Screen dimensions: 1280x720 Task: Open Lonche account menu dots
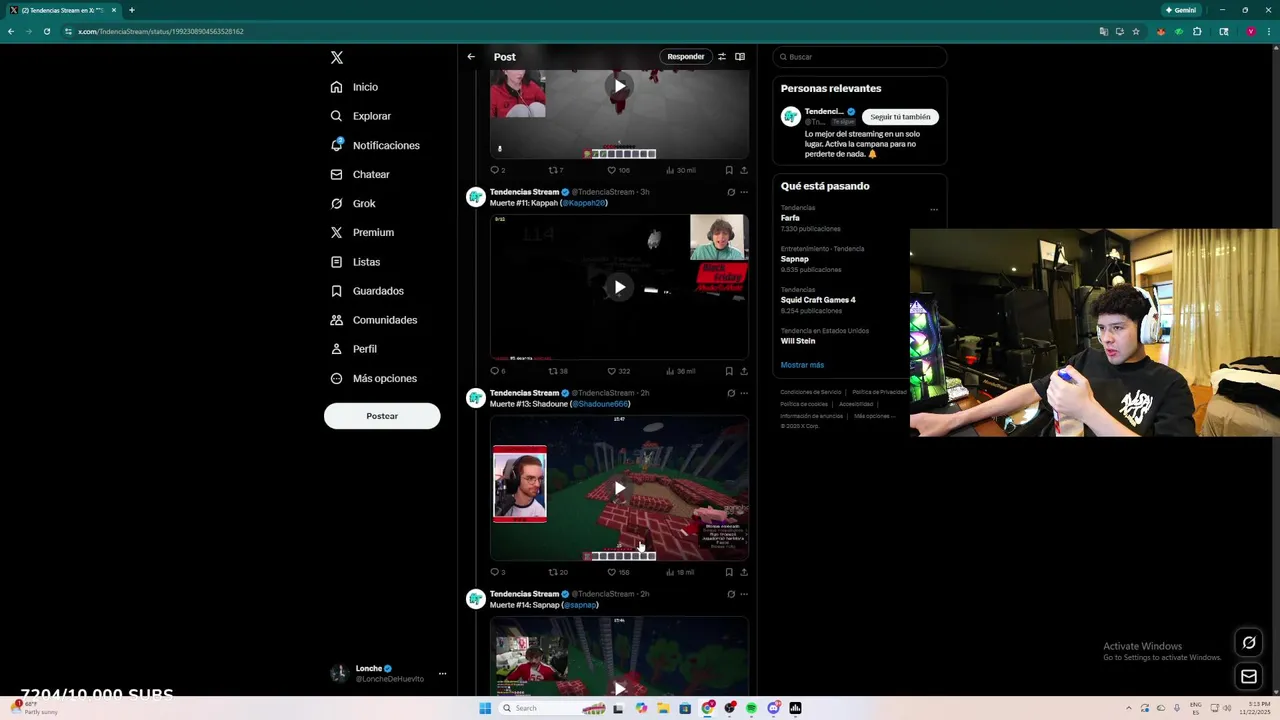pos(442,673)
